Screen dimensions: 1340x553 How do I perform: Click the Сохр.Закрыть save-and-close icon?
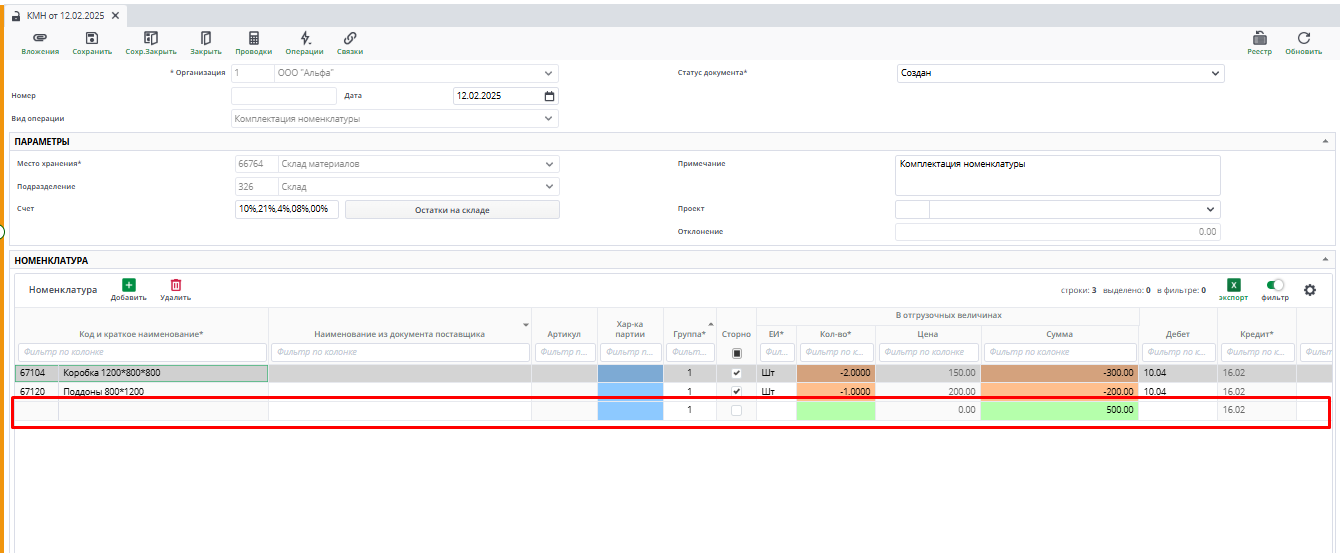click(151, 38)
